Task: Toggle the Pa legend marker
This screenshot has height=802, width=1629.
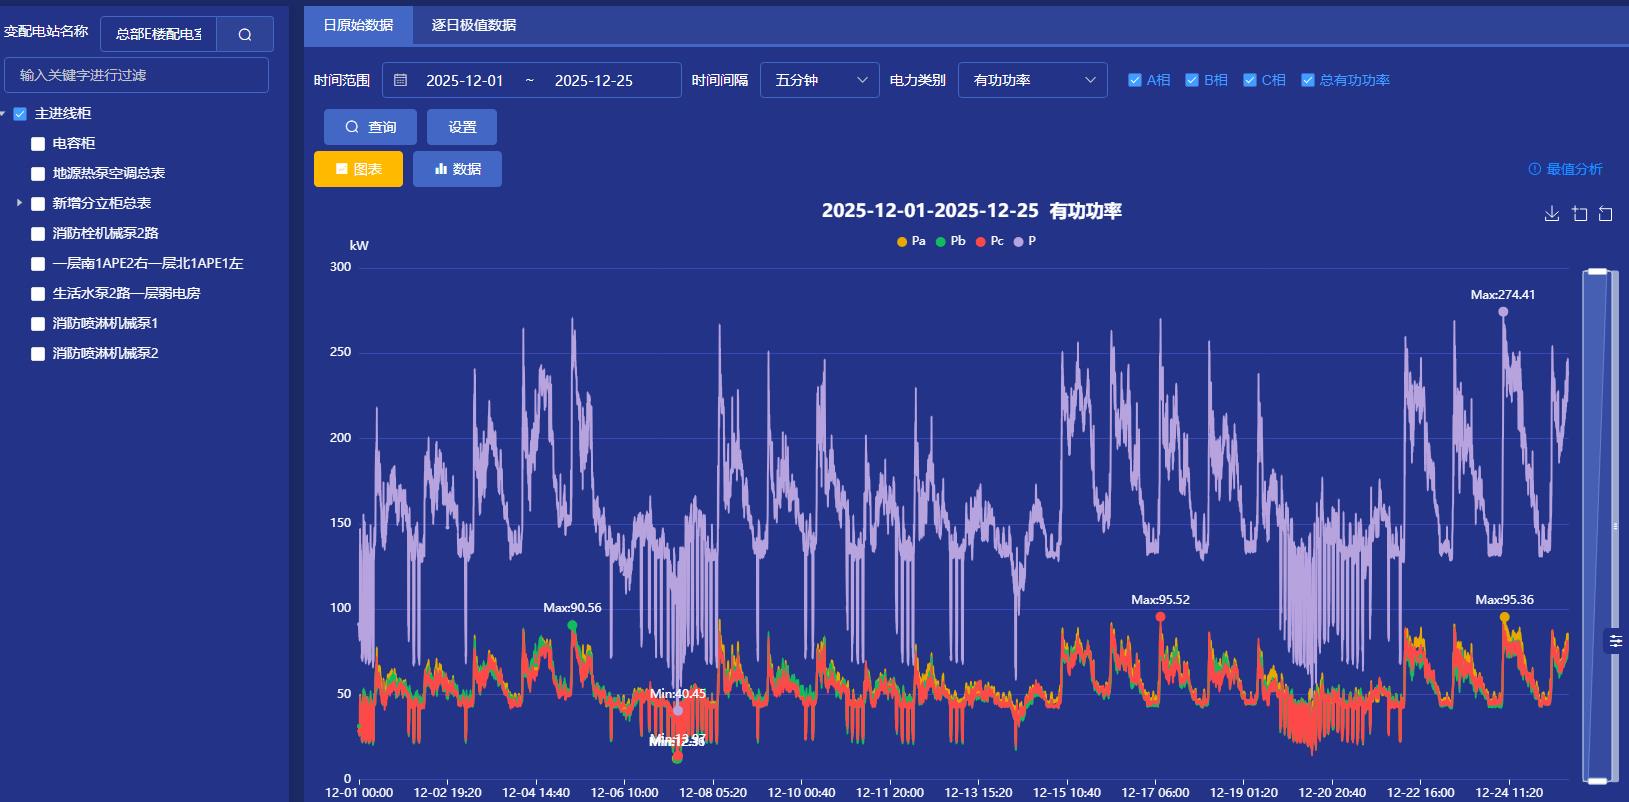Action: (x=902, y=242)
